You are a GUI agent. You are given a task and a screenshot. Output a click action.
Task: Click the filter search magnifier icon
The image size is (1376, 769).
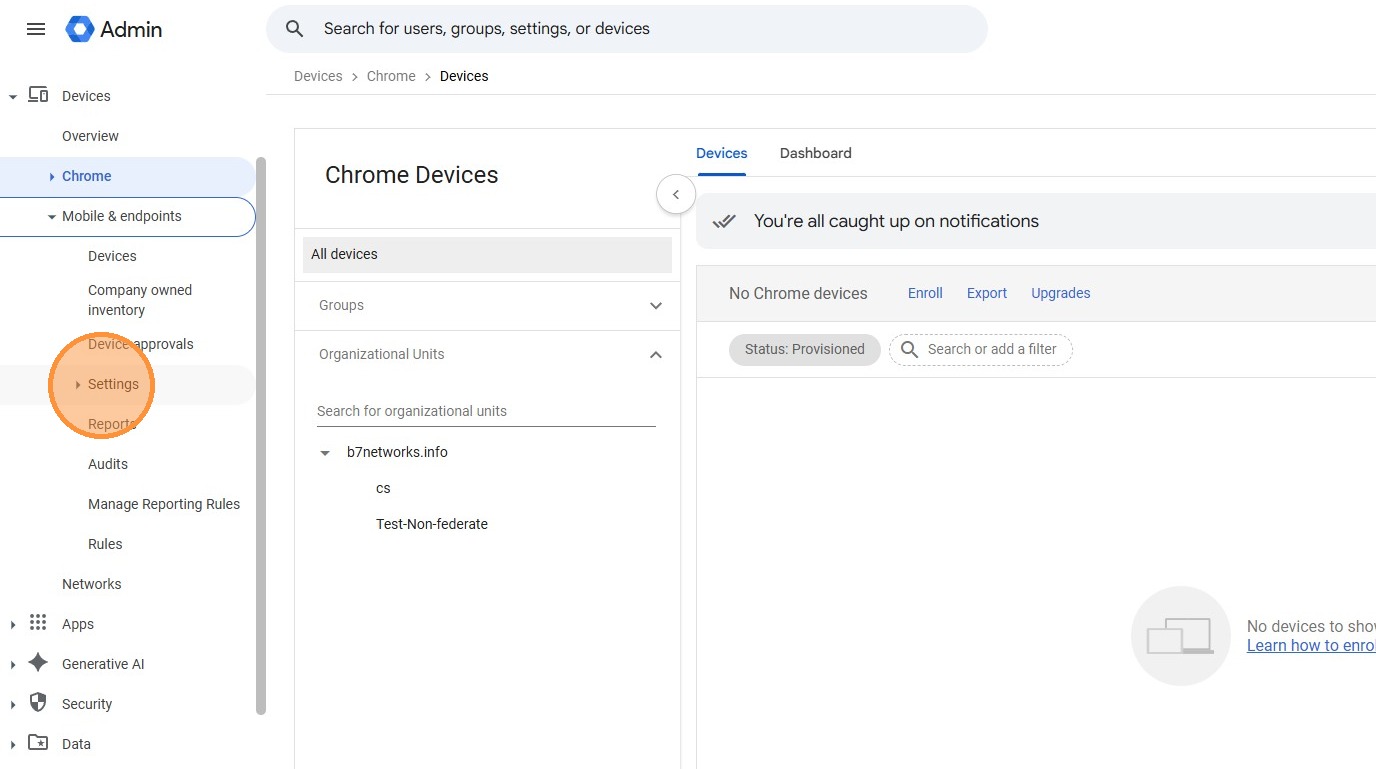910,349
